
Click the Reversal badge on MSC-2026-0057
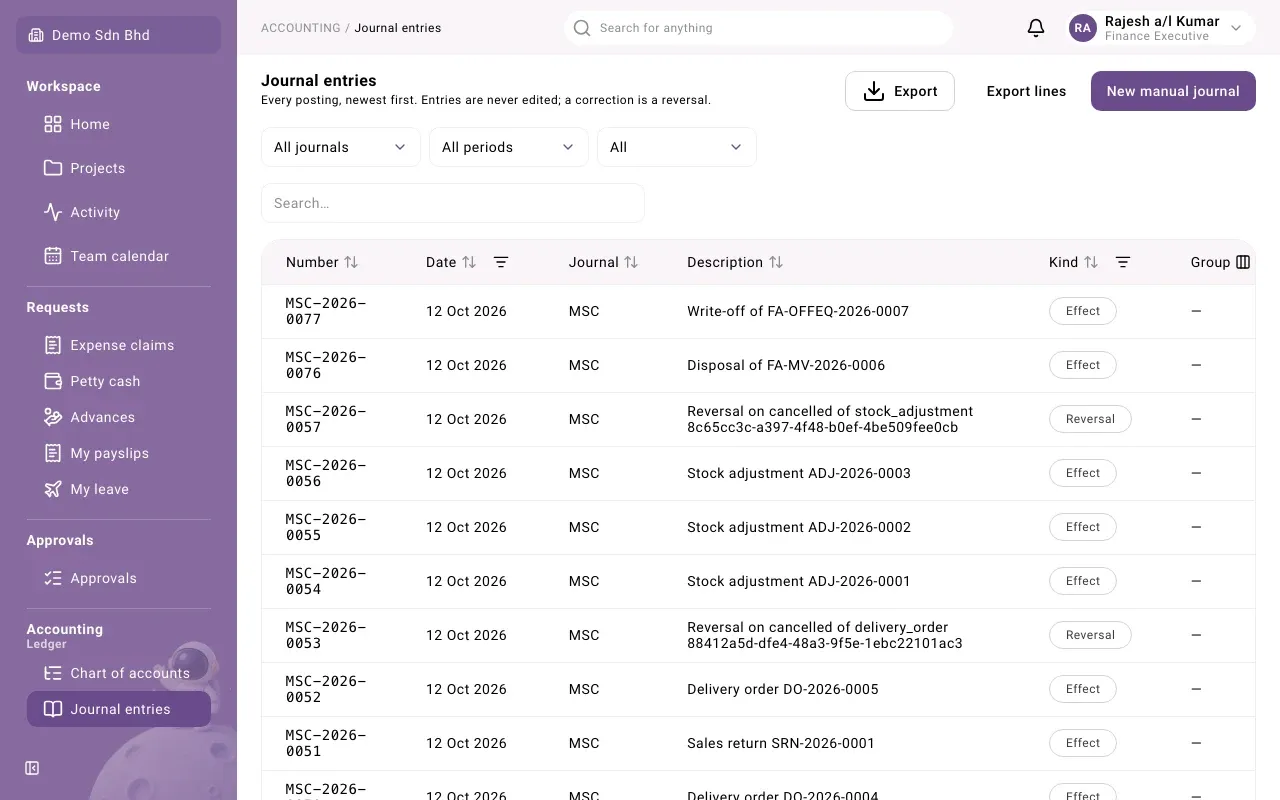click(1090, 419)
